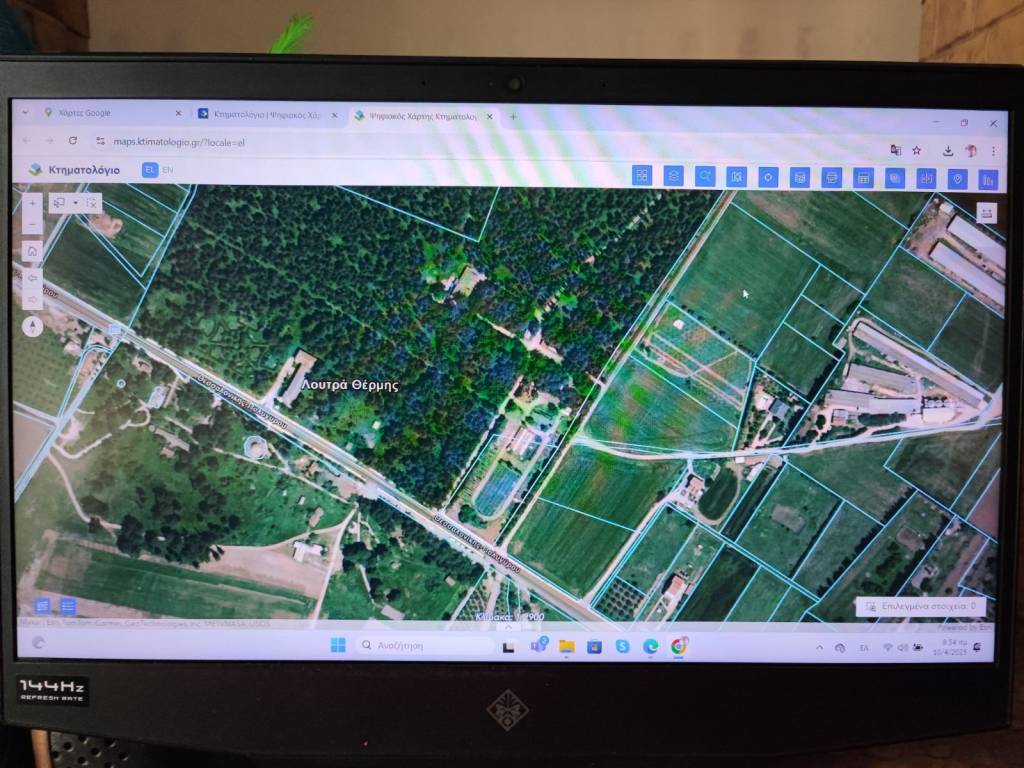Switch language to EN
This screenshot has width=1024, height=768.
[167, 170]
